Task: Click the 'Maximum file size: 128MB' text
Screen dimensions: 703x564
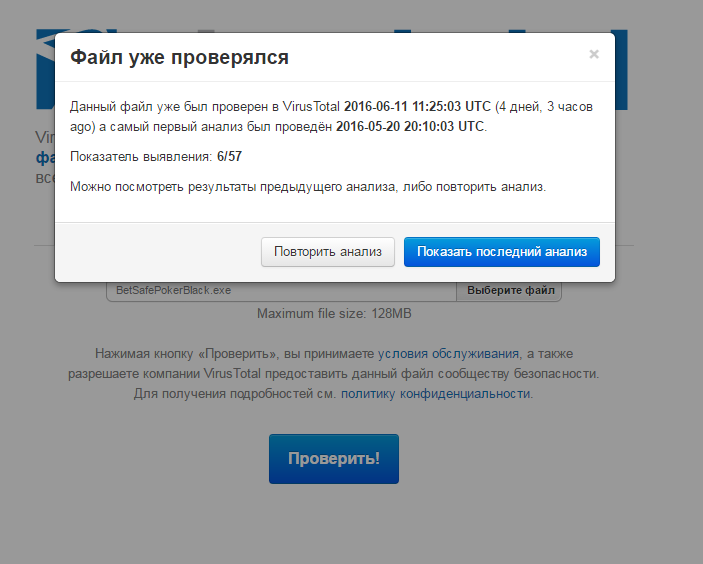Action: (x=334, y=313)
